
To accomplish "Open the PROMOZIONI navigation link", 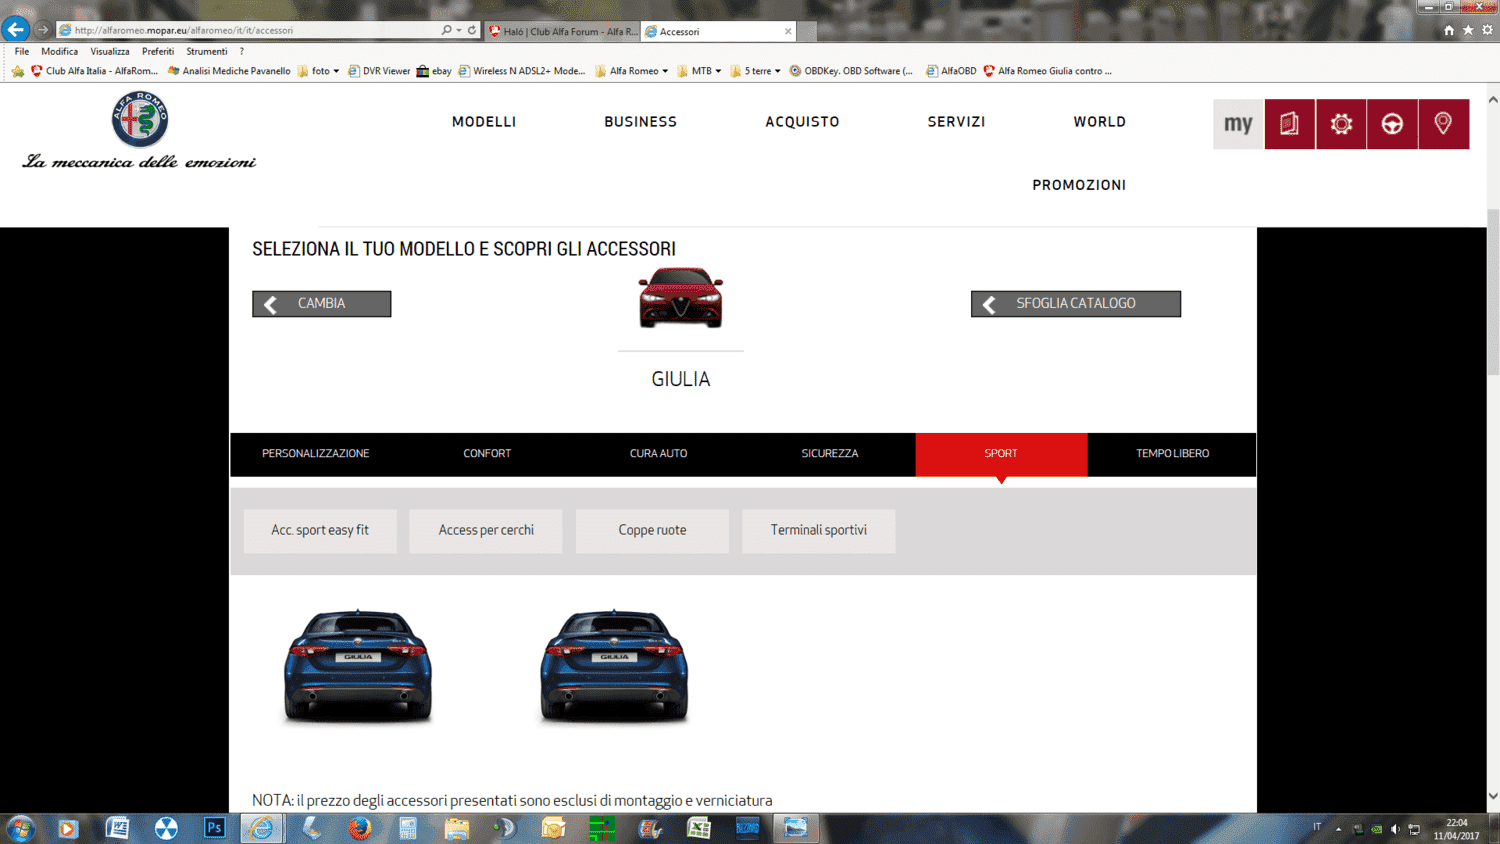I will click(1080, 185).
